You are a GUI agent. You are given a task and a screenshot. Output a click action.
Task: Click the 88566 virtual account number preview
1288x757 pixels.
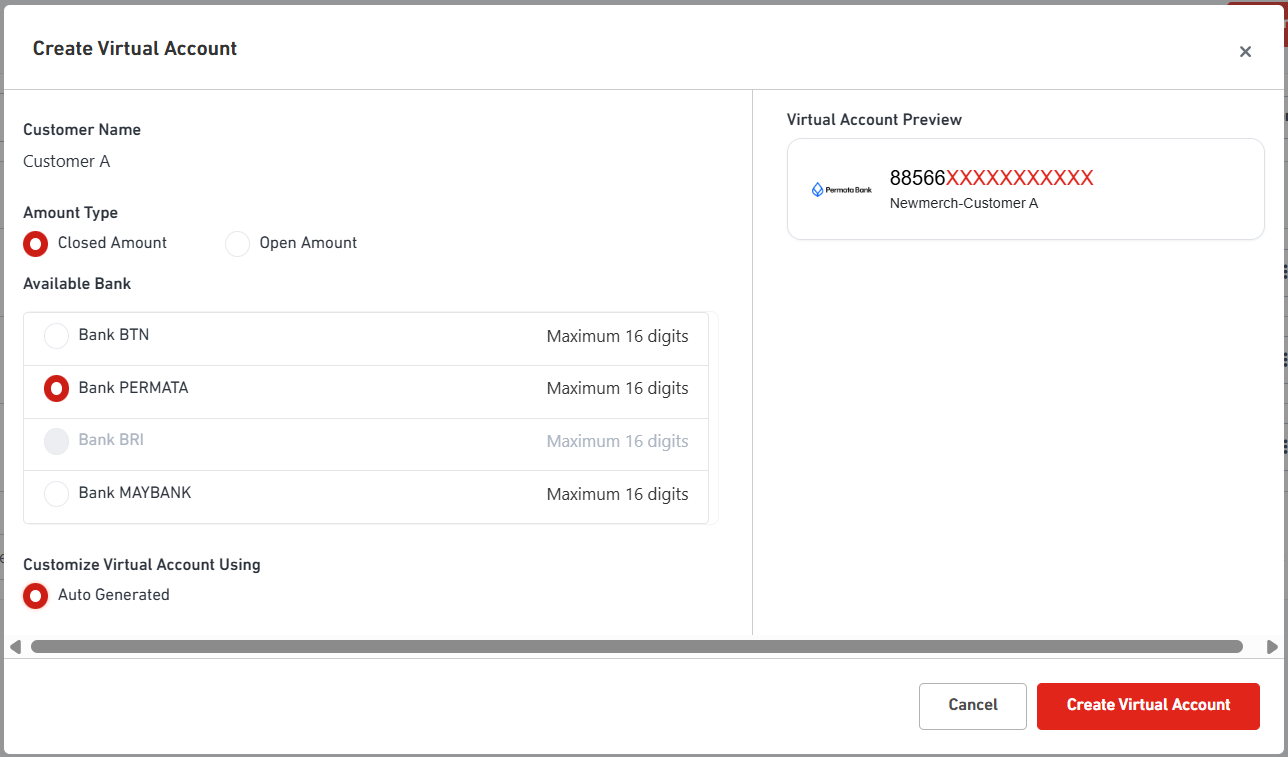(991, 178)
